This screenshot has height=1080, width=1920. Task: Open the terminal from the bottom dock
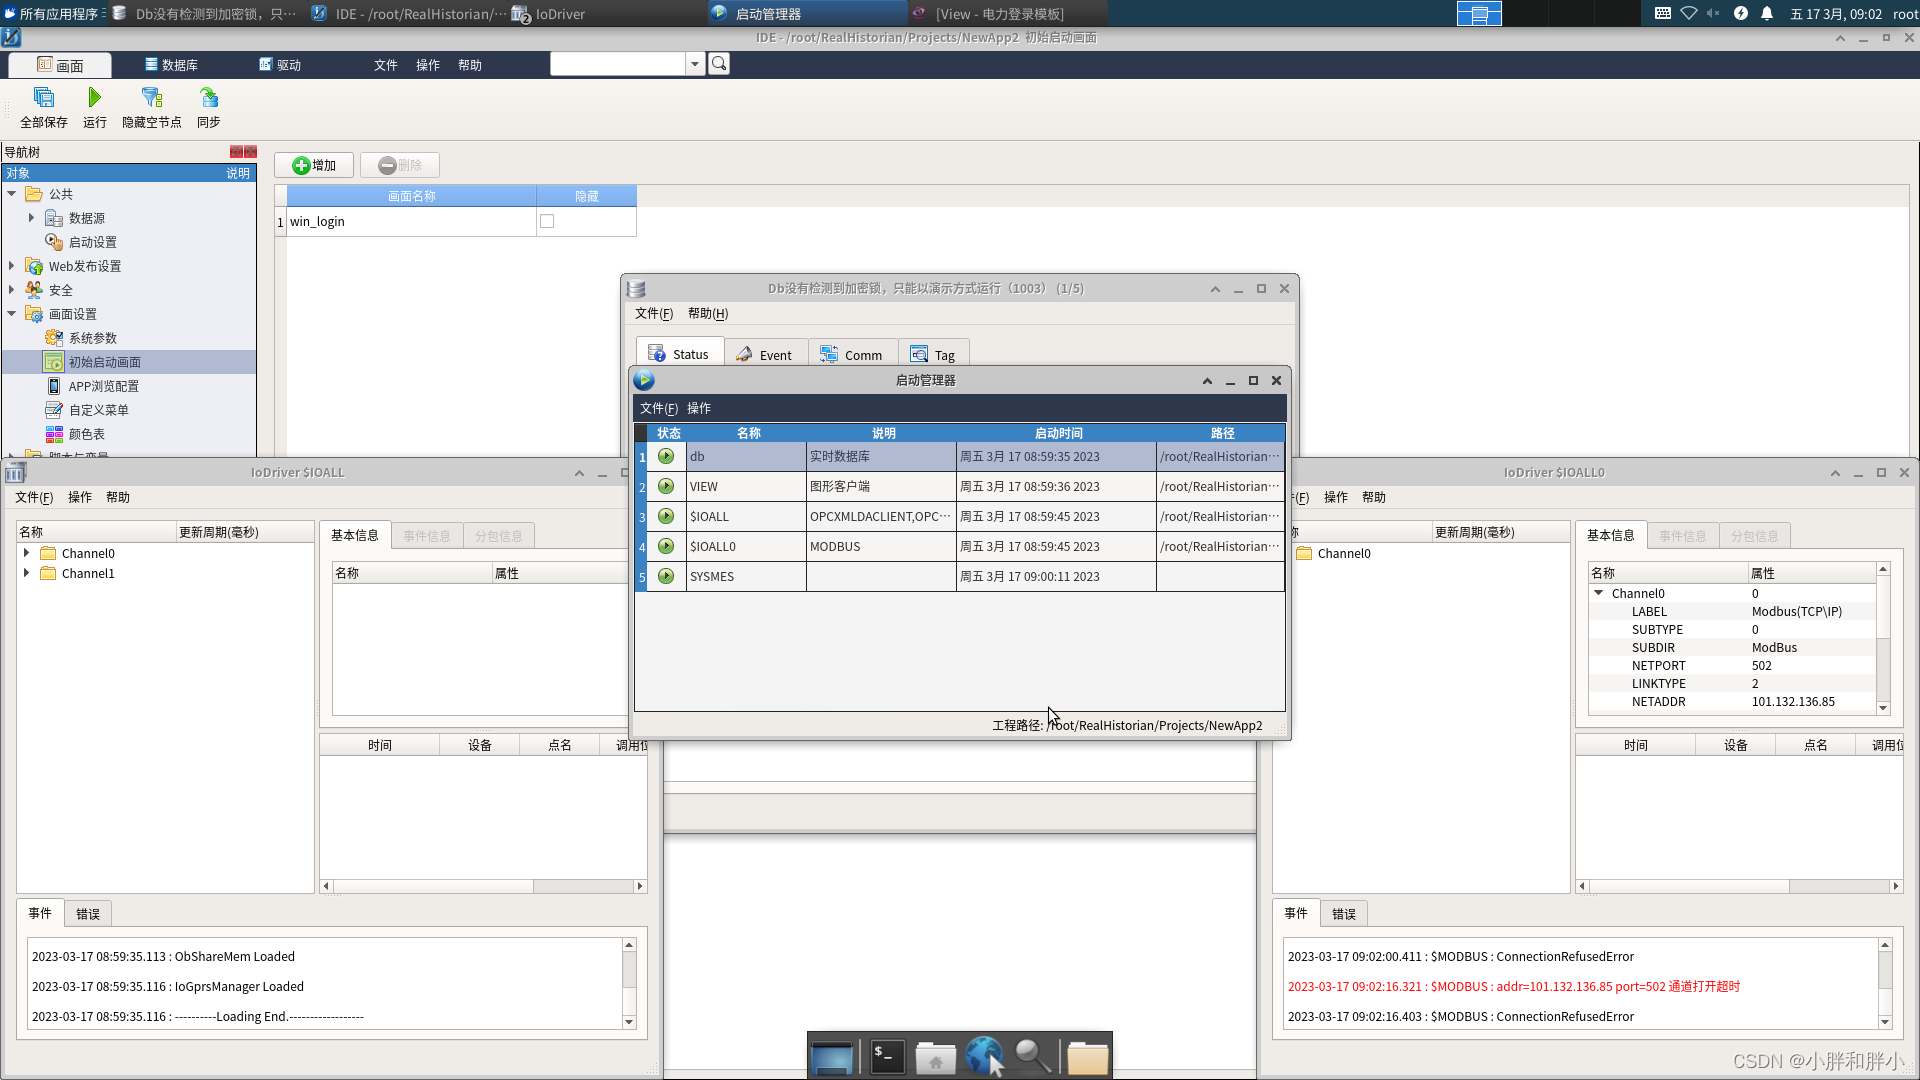pos(886,1057)
